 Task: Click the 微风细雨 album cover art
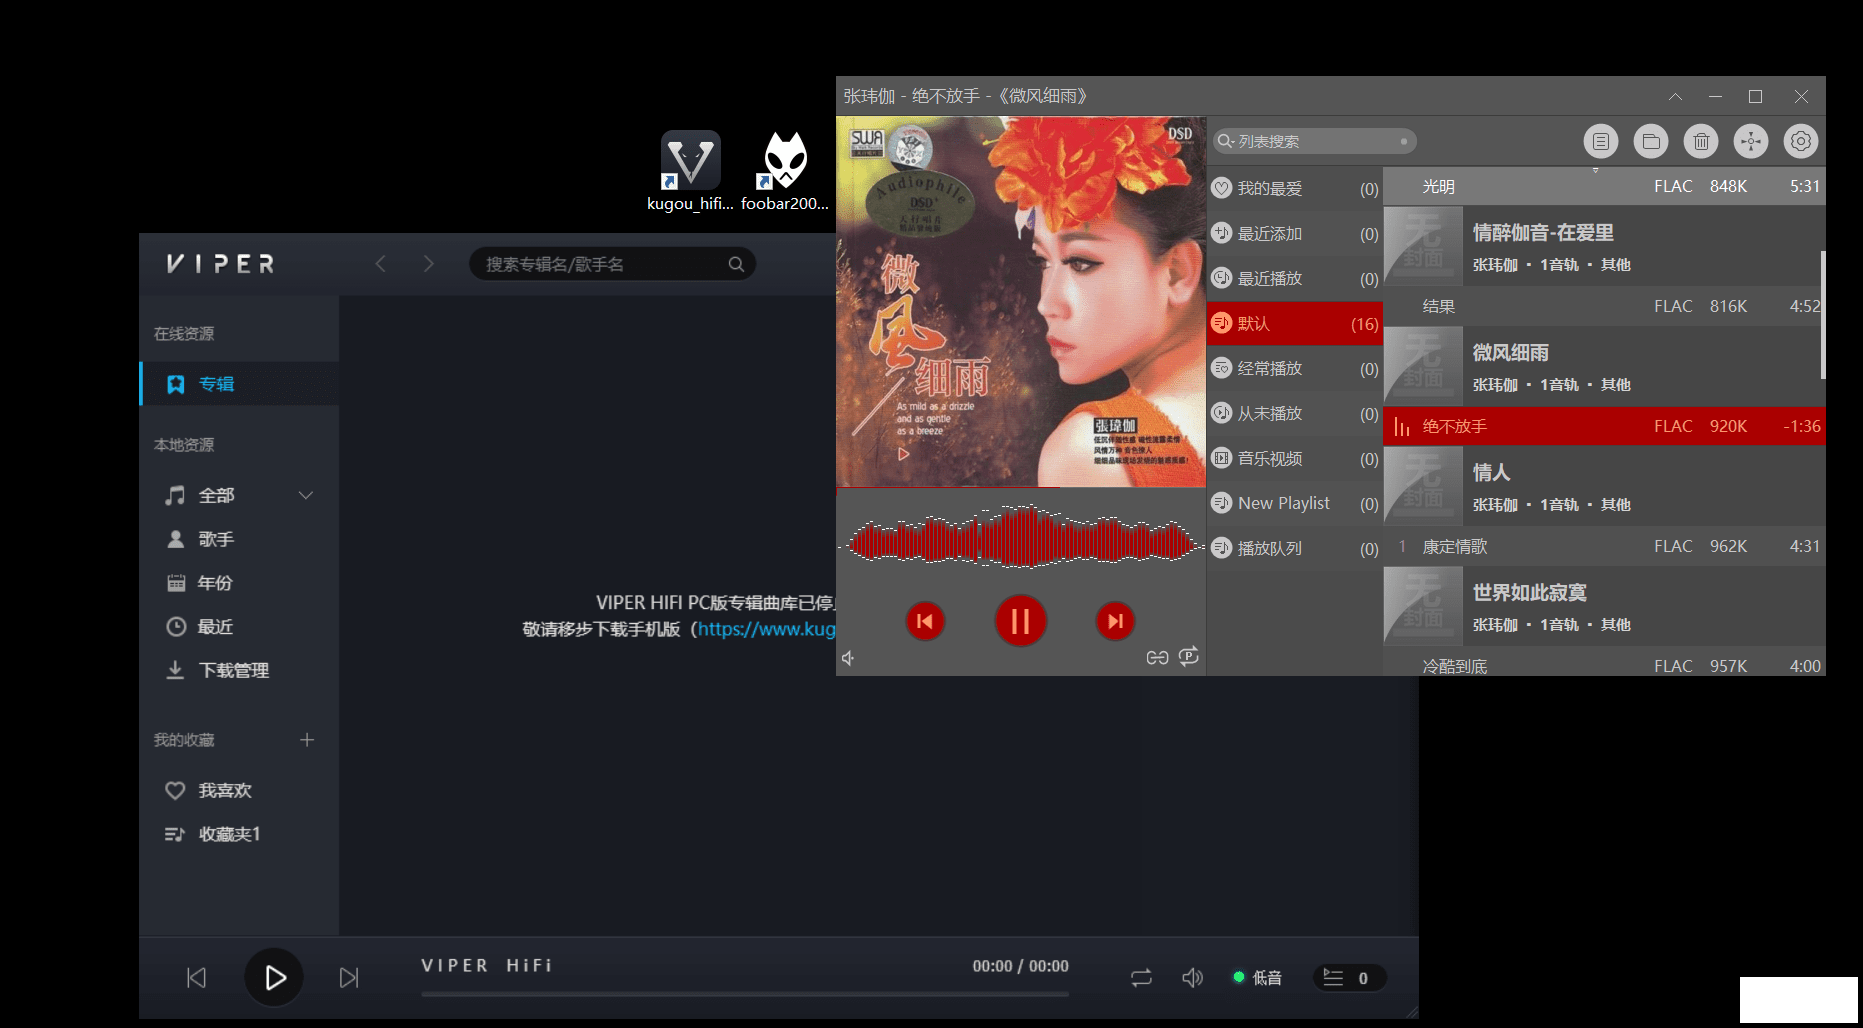point(1021,302)
